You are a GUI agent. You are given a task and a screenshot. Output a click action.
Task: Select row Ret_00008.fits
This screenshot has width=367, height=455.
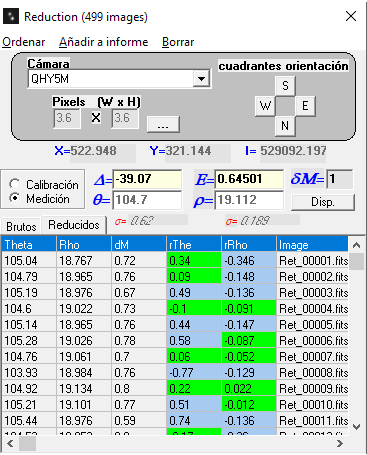click(x=175, y=373)
